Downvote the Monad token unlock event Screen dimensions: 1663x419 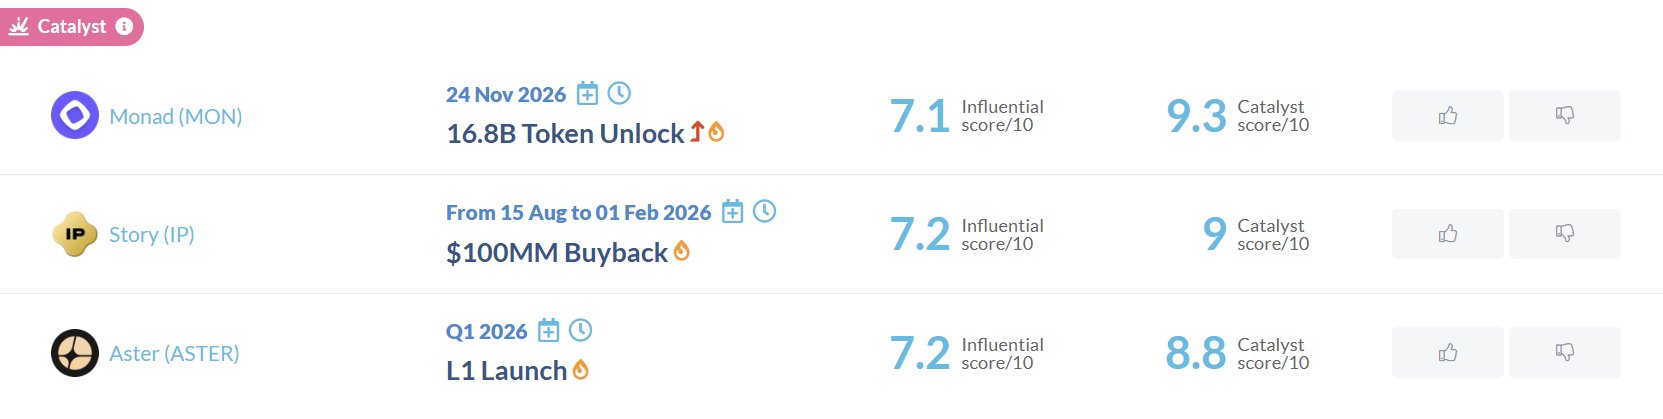[x=1564, y=116]
